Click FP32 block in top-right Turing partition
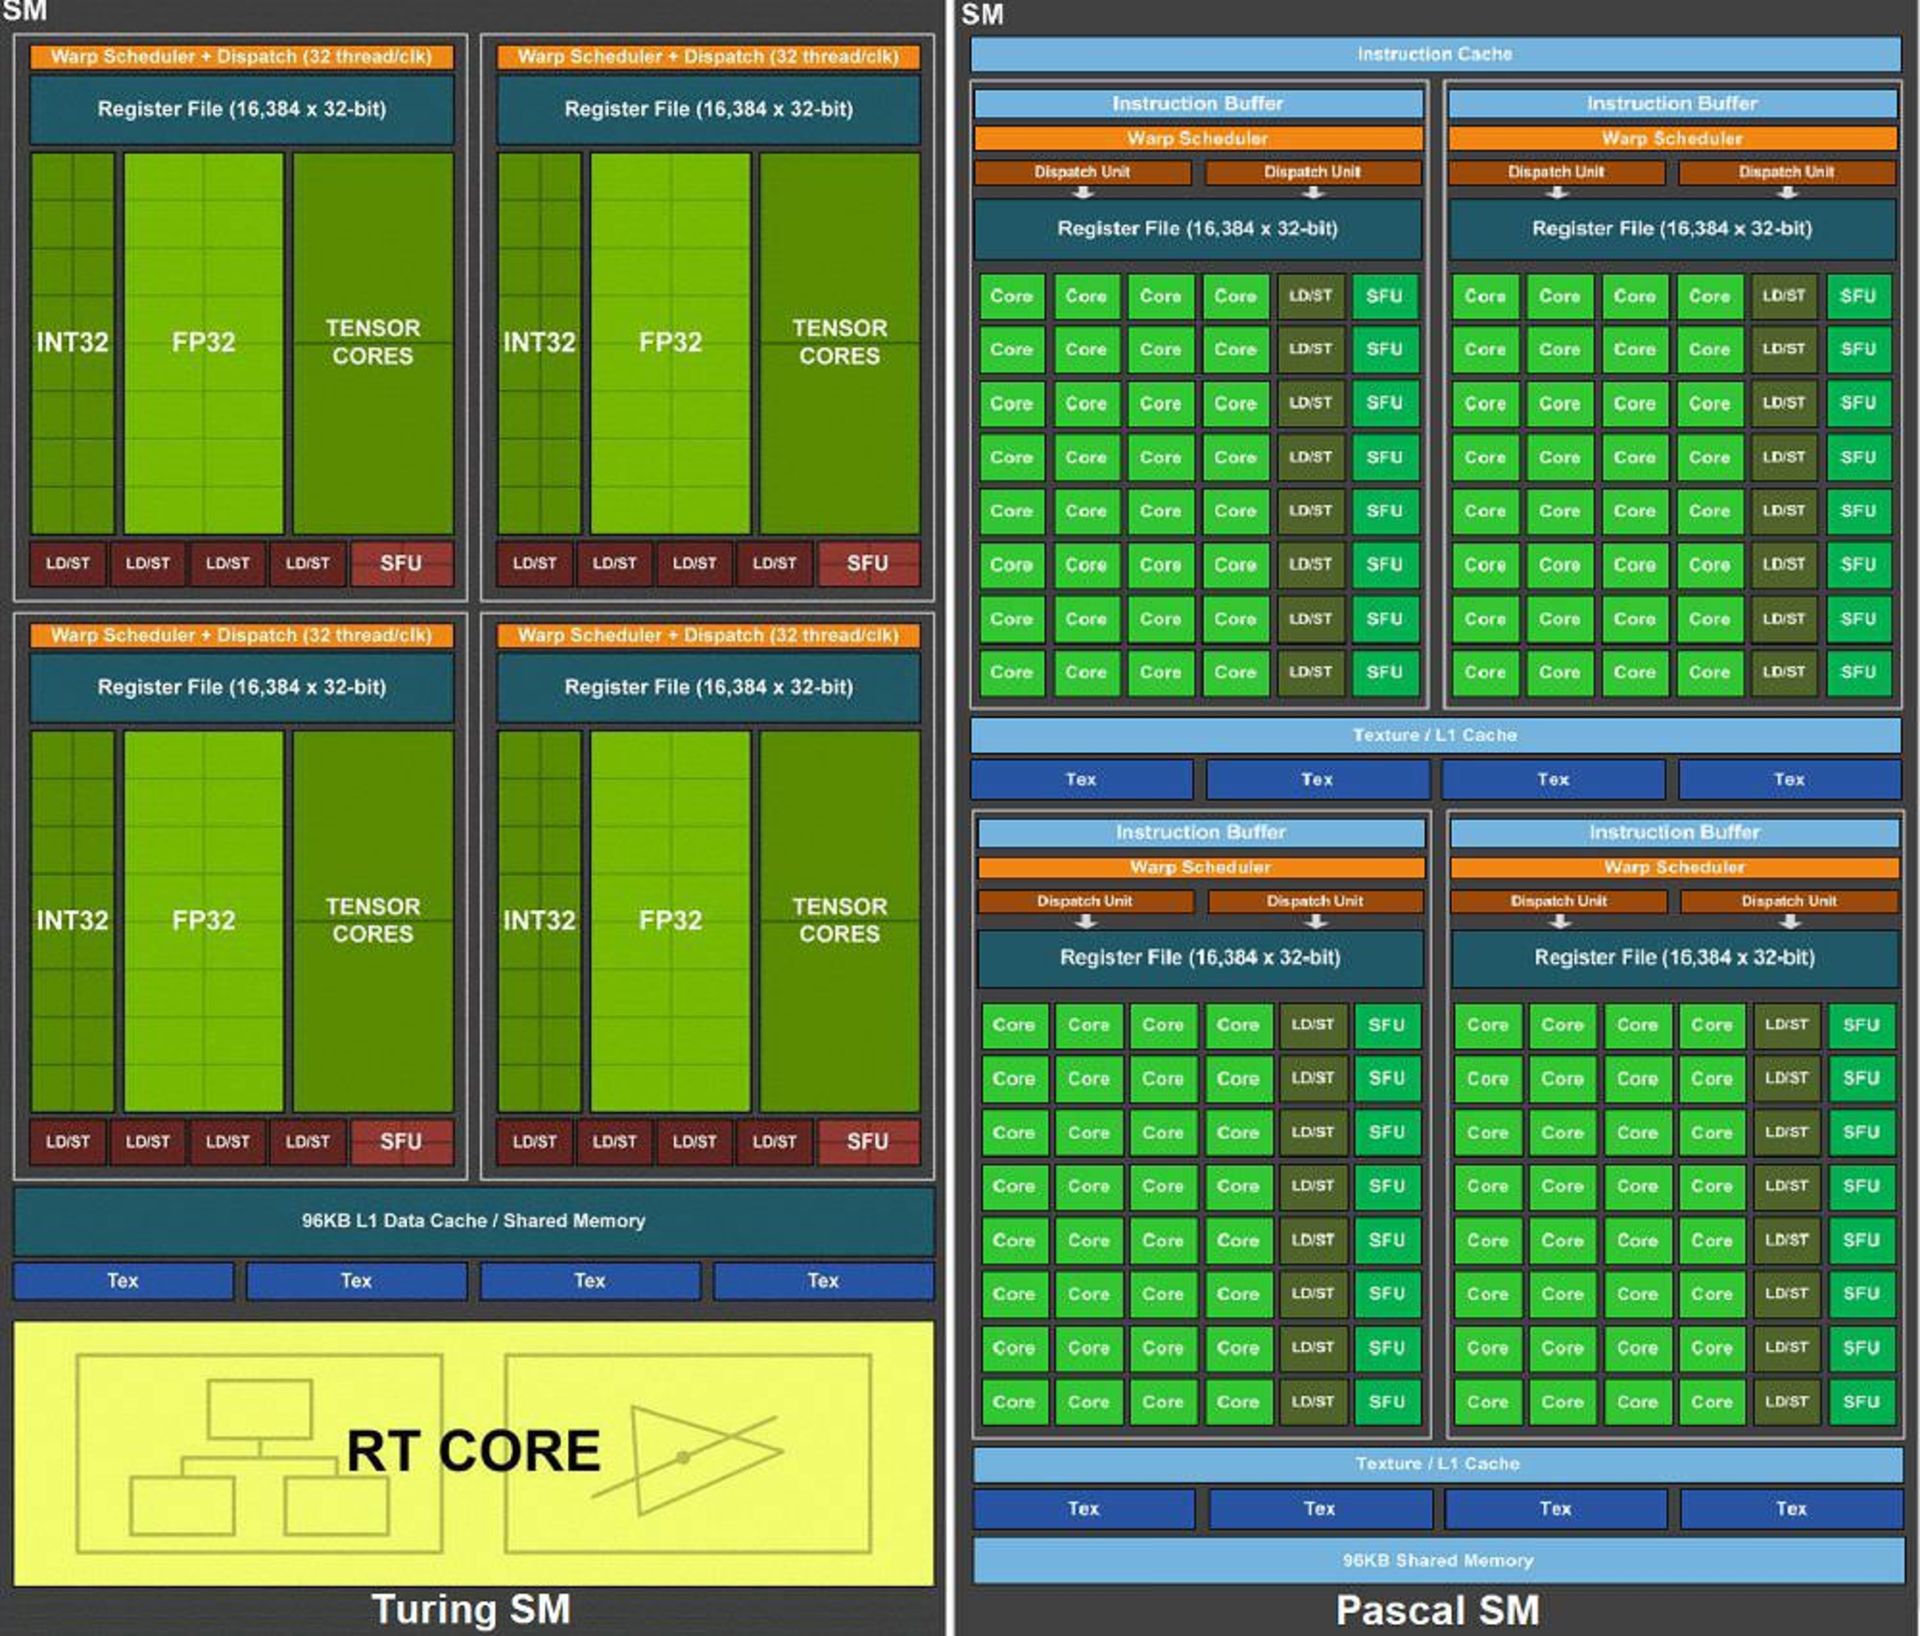The width and height of the screenshot is (1920, 1636). pyautogui.click(x=670, y=343)
